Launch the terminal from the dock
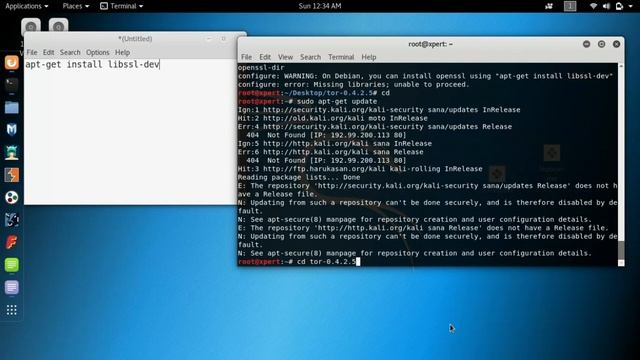The height and width of the screenshot is (360, 640). [x=11, y=84]
